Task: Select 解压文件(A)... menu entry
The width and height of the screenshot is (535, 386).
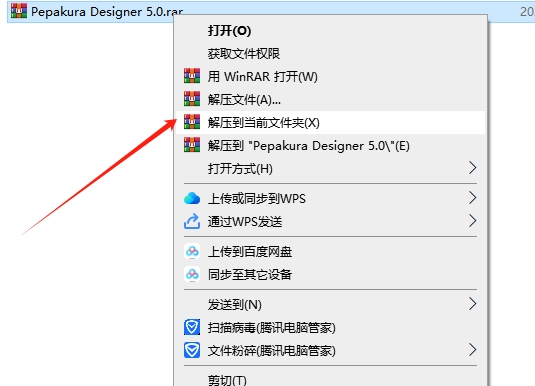Action: tap(330, 100)
